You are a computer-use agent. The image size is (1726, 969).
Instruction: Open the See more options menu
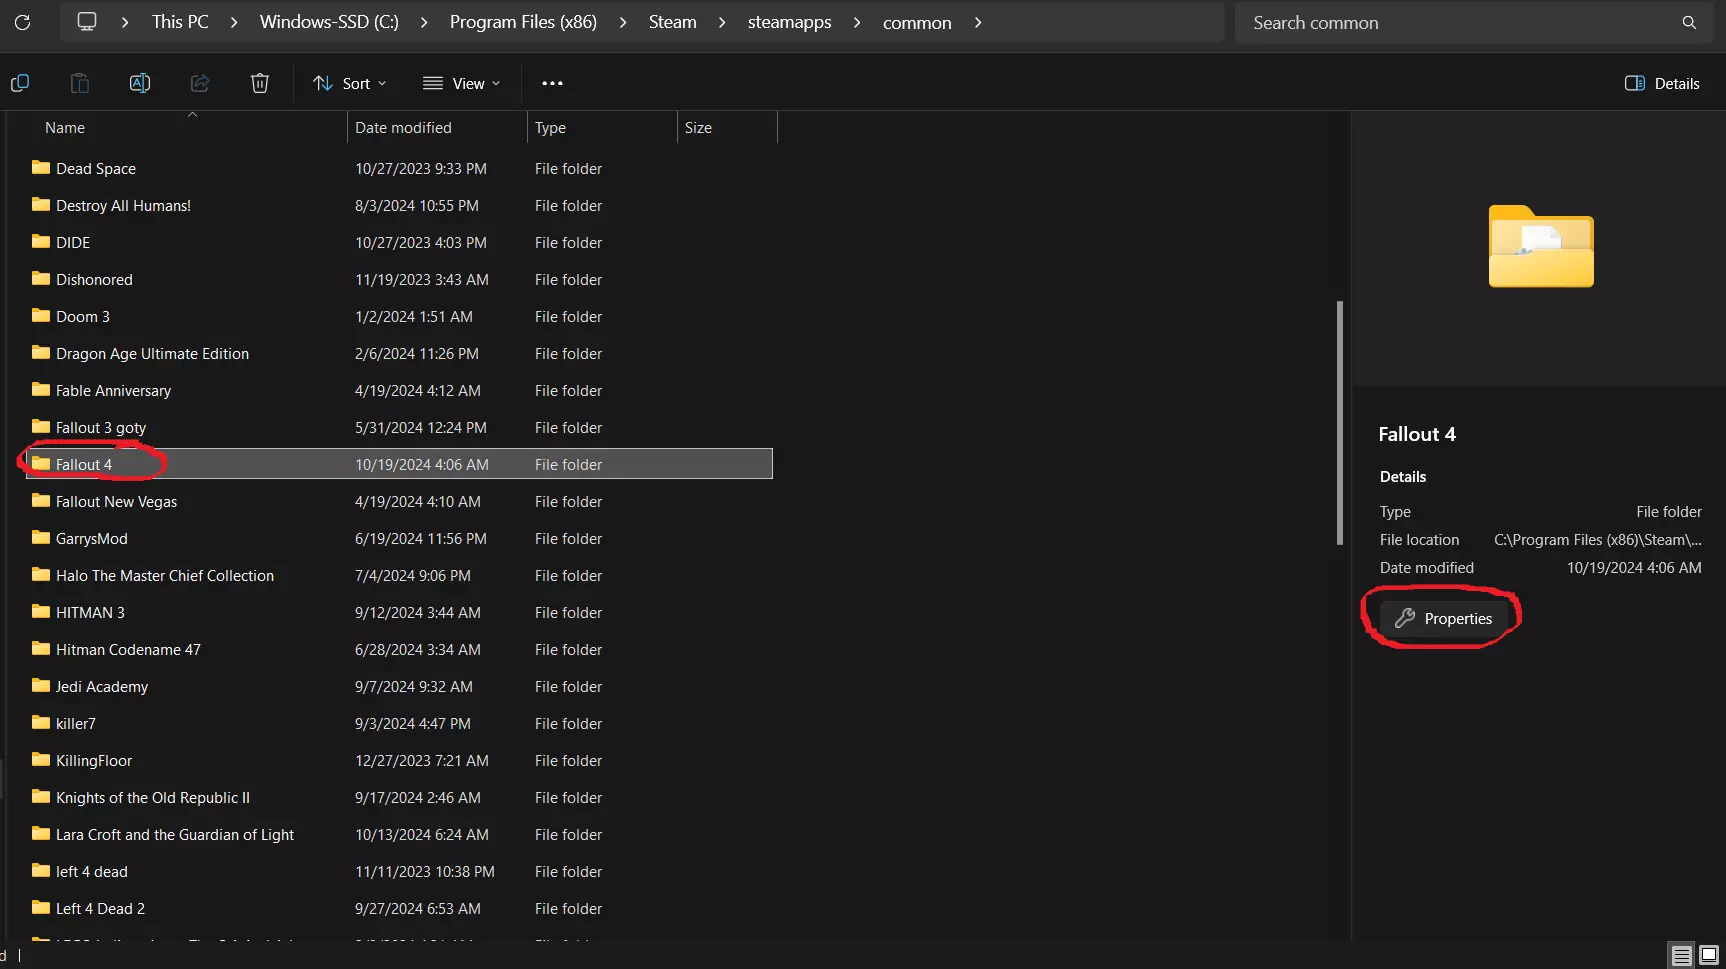click(552, 83)
